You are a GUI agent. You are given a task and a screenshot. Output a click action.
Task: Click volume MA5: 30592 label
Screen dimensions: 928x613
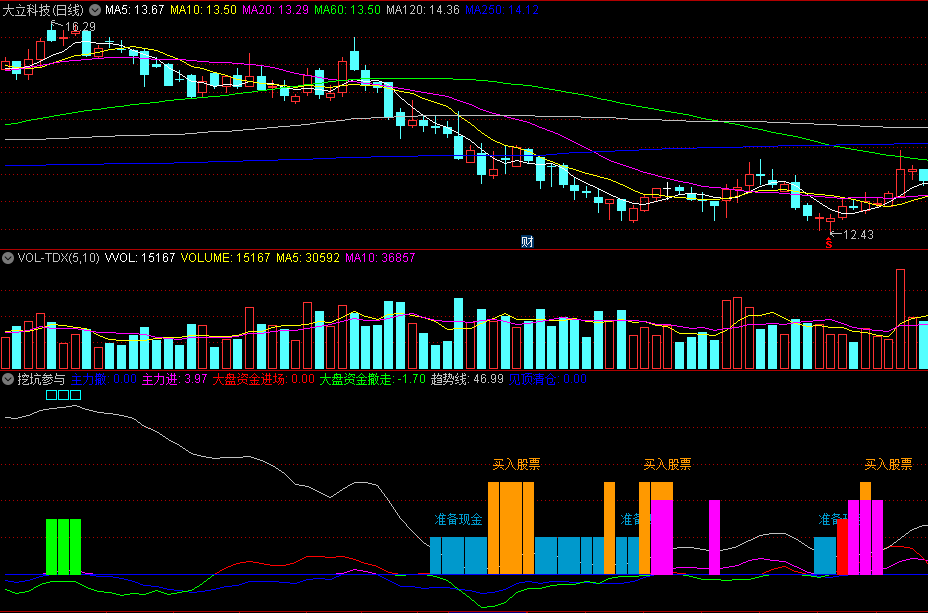[308, 258]
